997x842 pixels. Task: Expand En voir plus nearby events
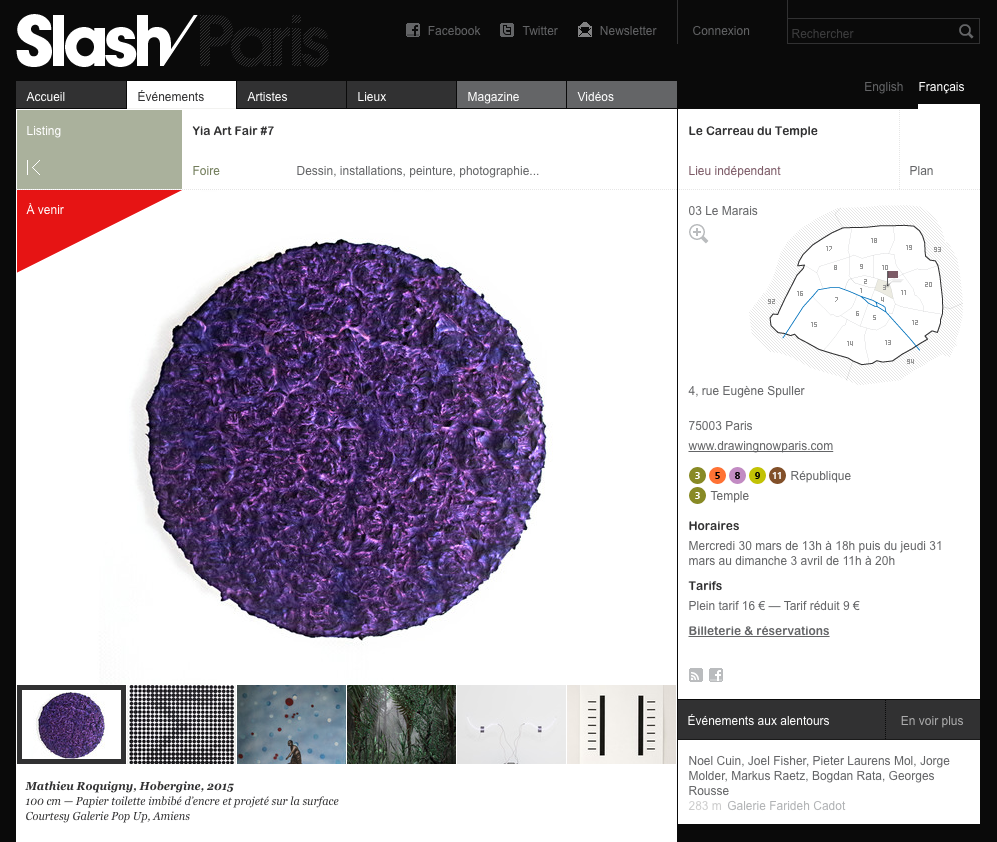[932, 721]
